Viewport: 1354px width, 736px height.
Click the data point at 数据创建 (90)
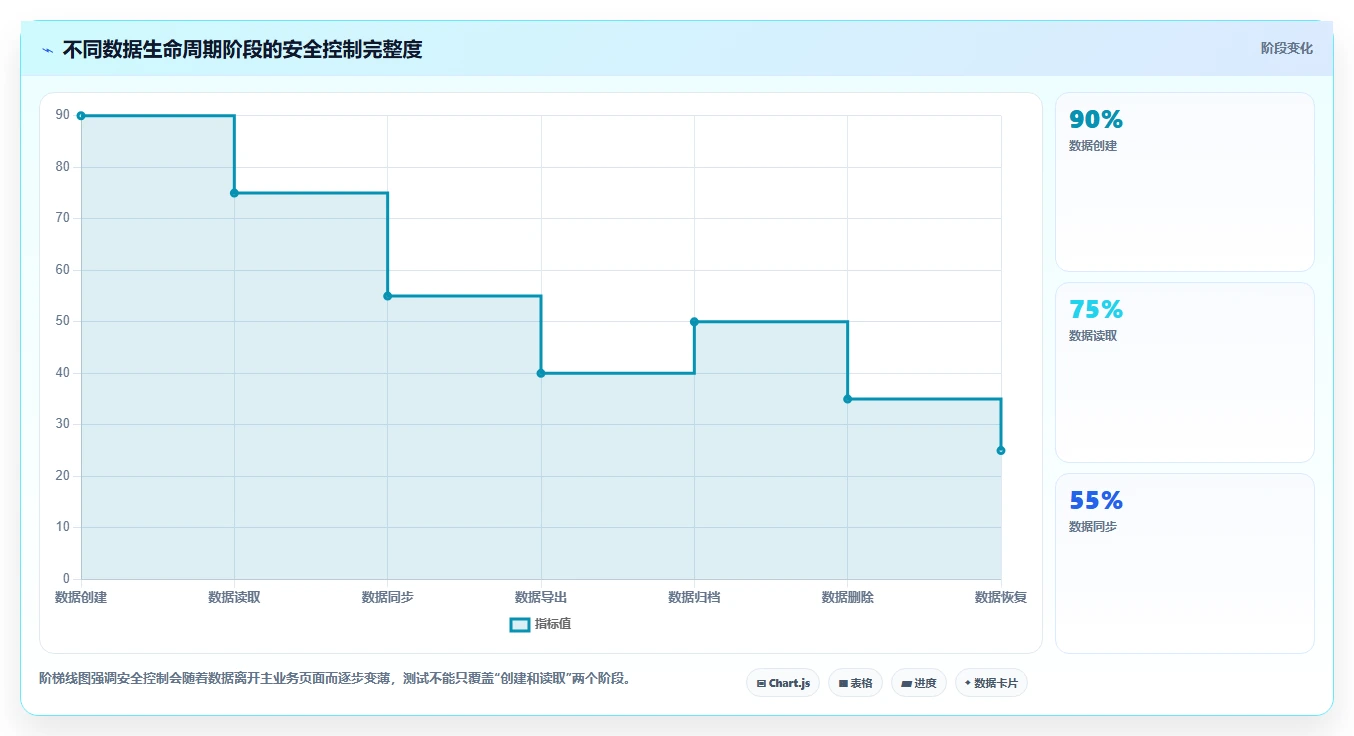click(x=81, y=116)
